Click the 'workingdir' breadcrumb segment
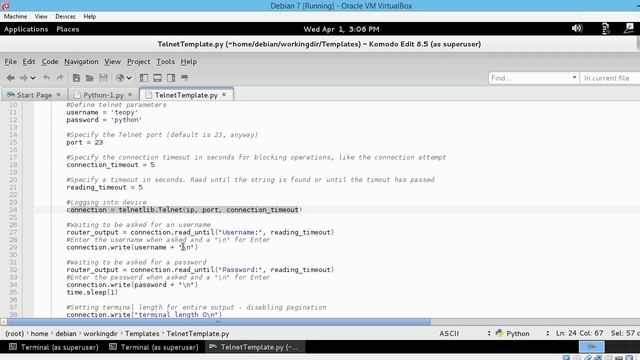Image resolution: width=640 pixels, height=360 pixels. (x=100, y=334)
